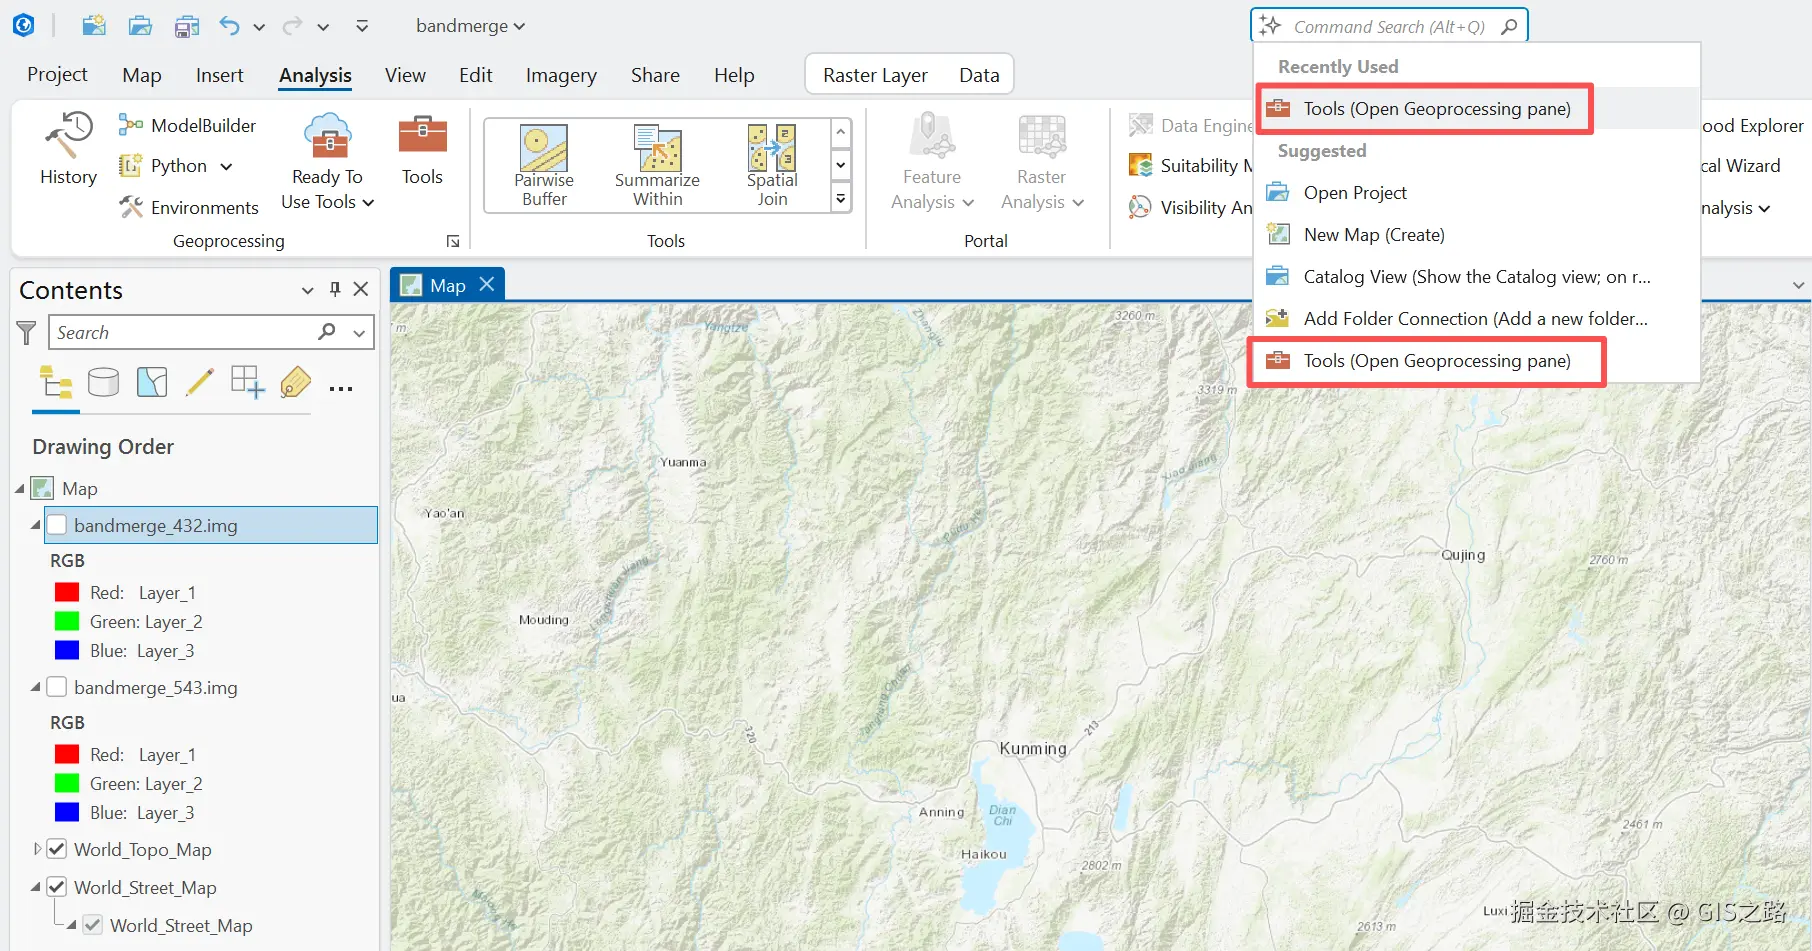Switch to the Imagery ribbon tab

pyautogui.click(x=561, y=74)
